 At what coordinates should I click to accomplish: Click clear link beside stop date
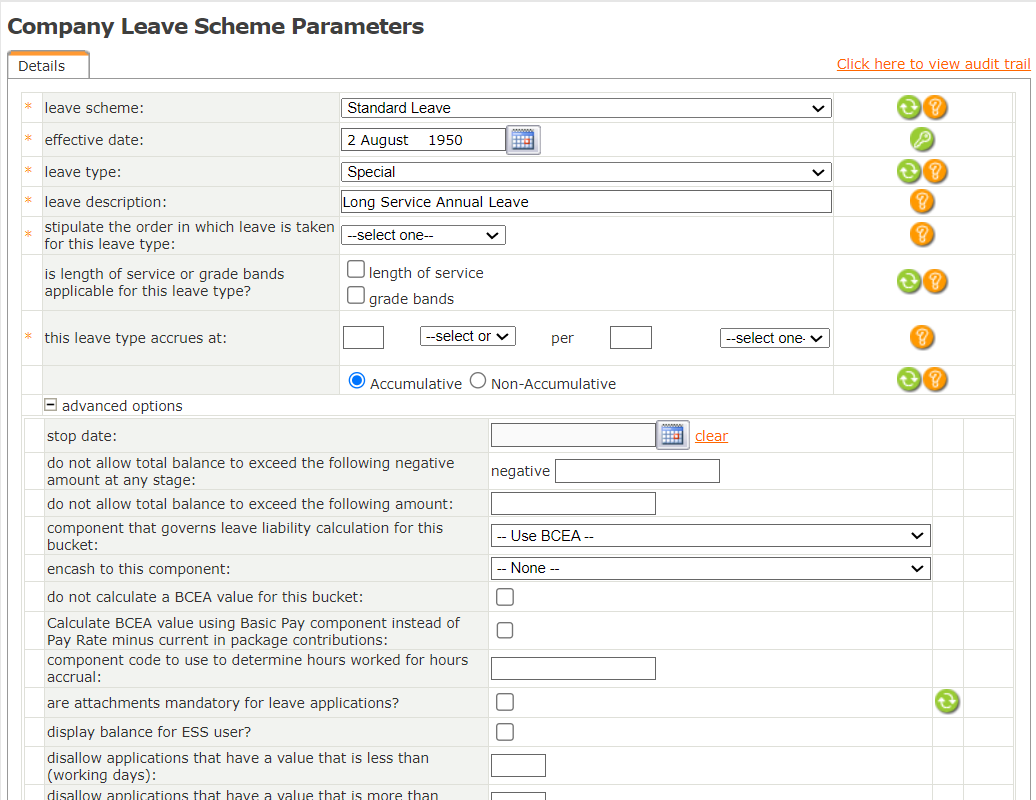click(711, 436)
